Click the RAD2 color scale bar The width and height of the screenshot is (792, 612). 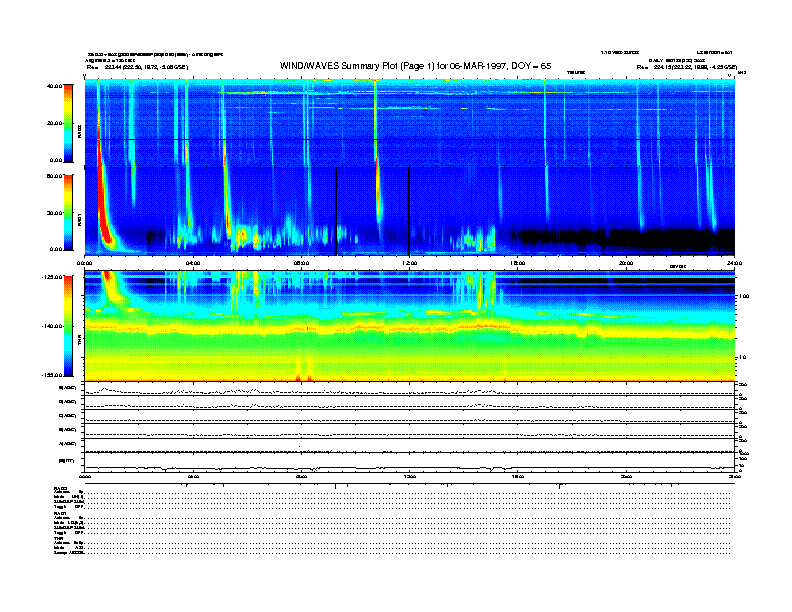click(x=68, y=123)
